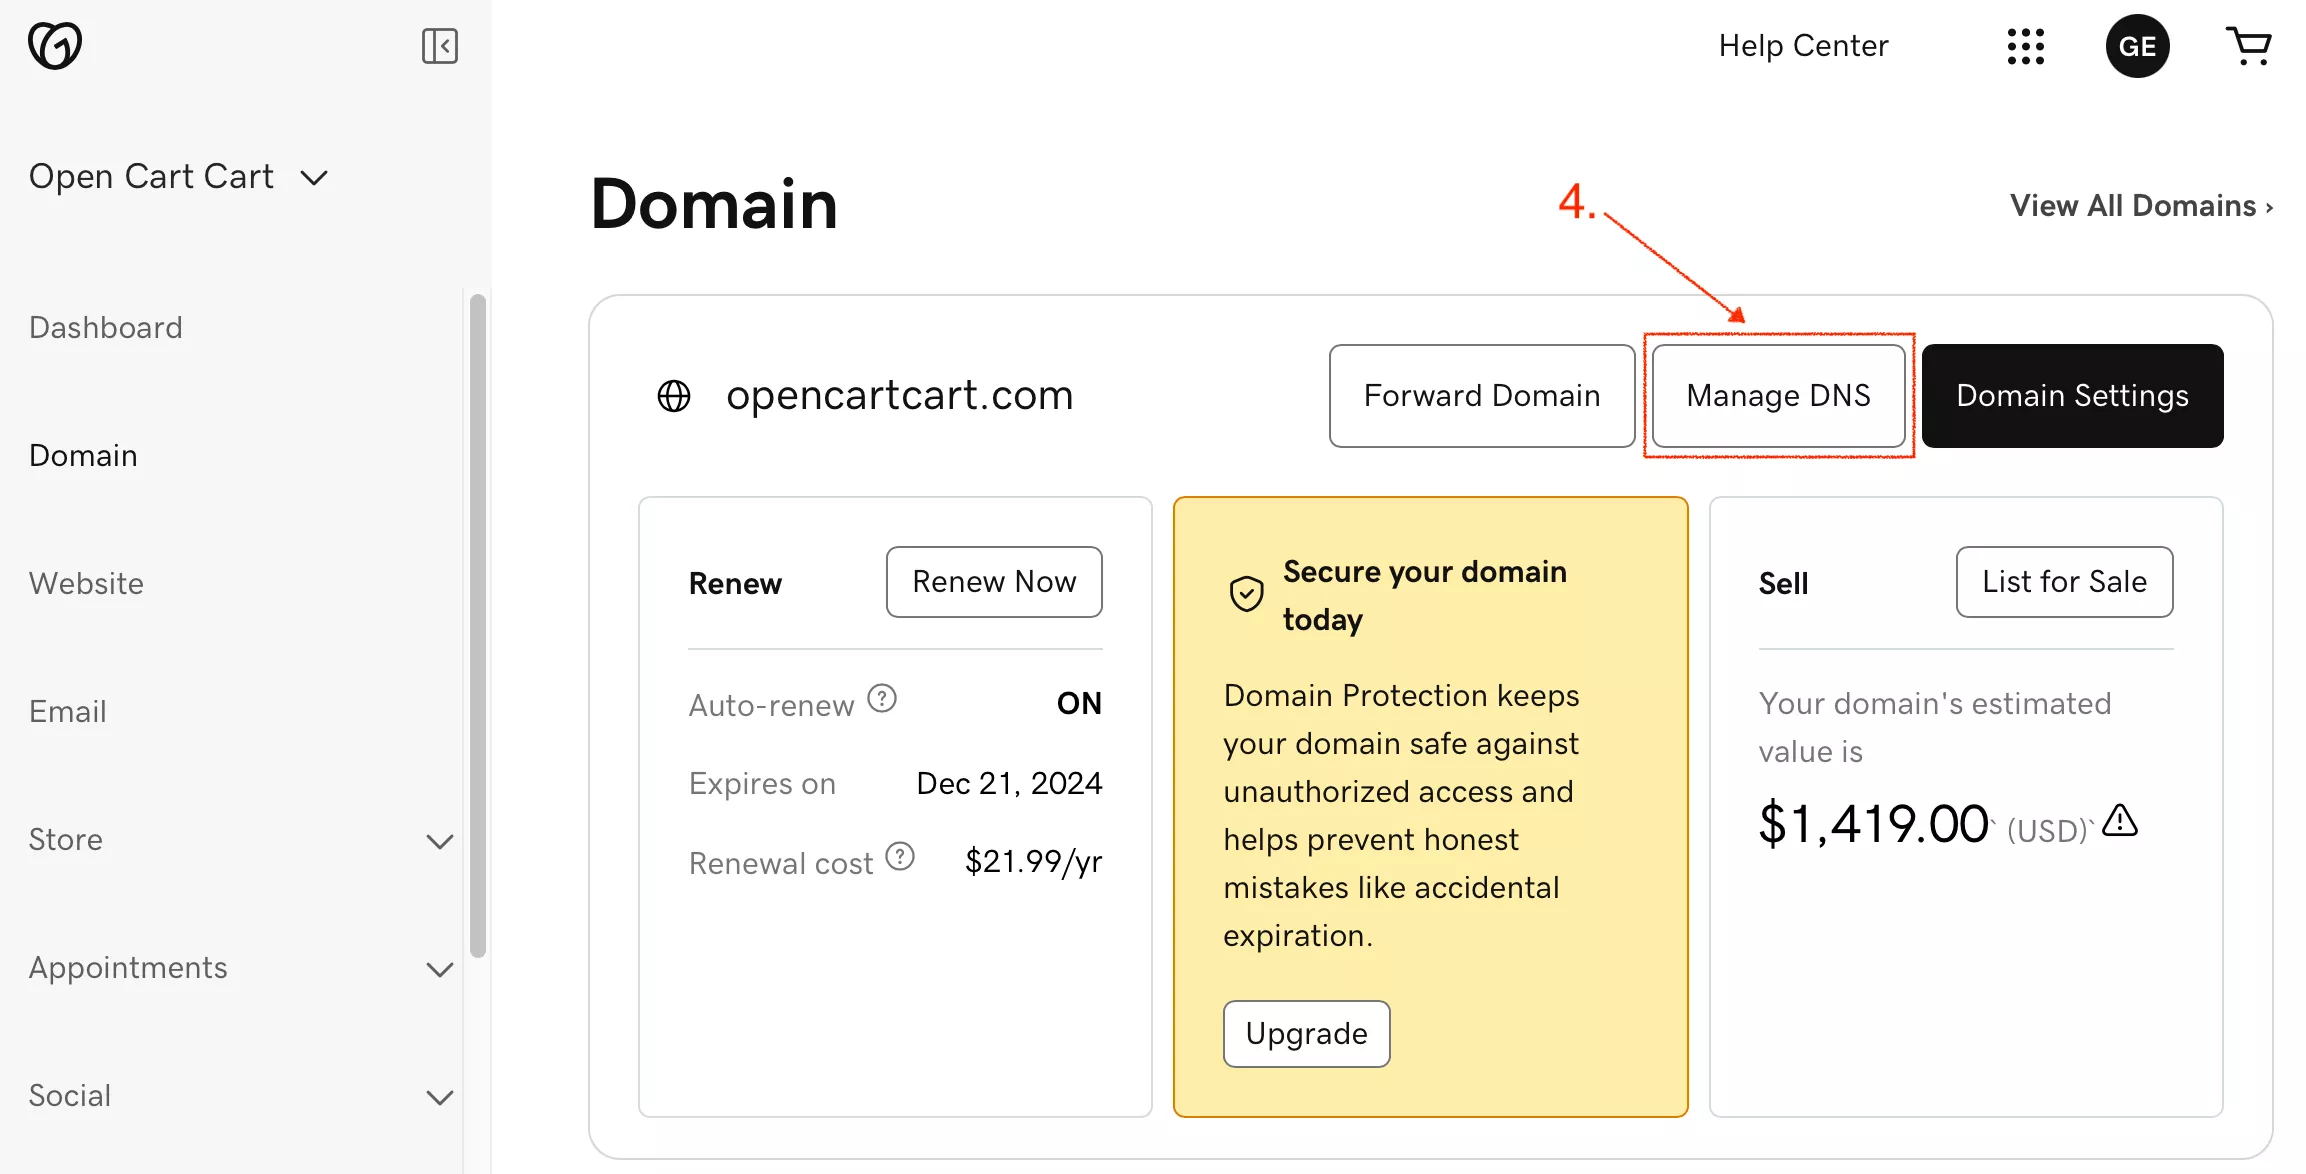The image size is (2306, 1174).
Task: Expand the Store menu section
Action: [439, 841]
